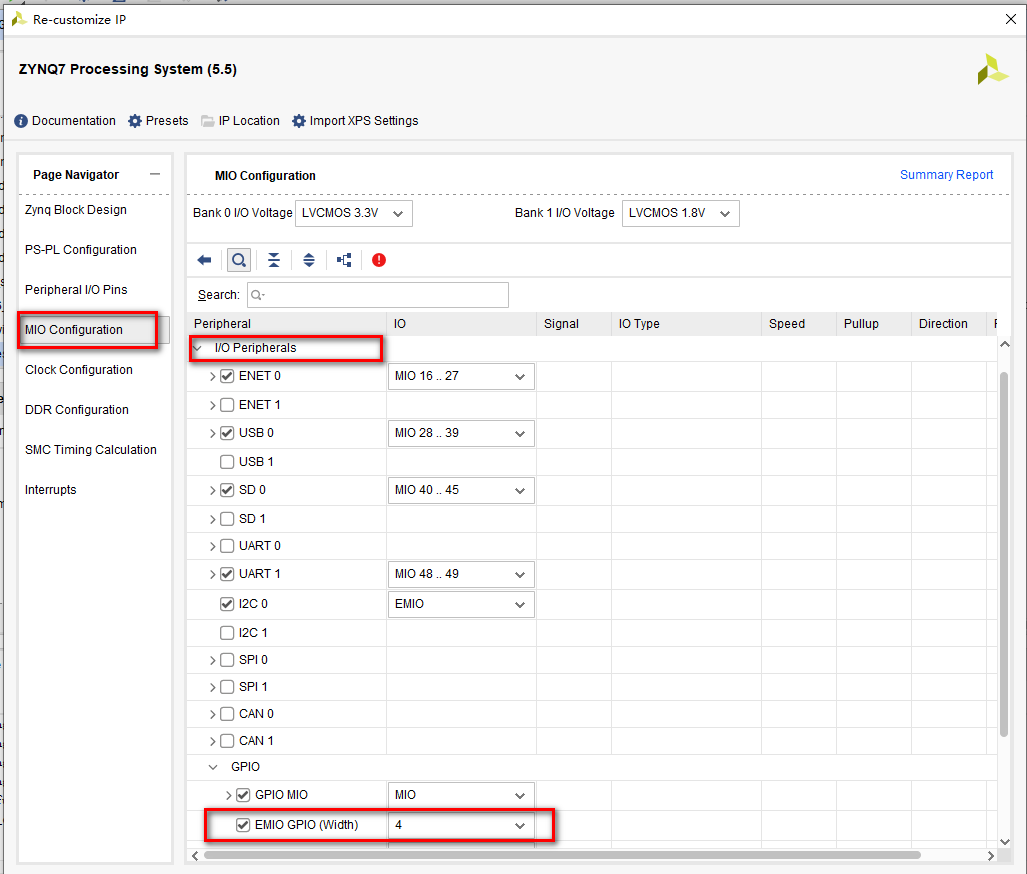The height and width of the screenshot is (874, 1027).
Task: Click the IO Type column header
Action: pyautogui.click(x=686, y=324)
